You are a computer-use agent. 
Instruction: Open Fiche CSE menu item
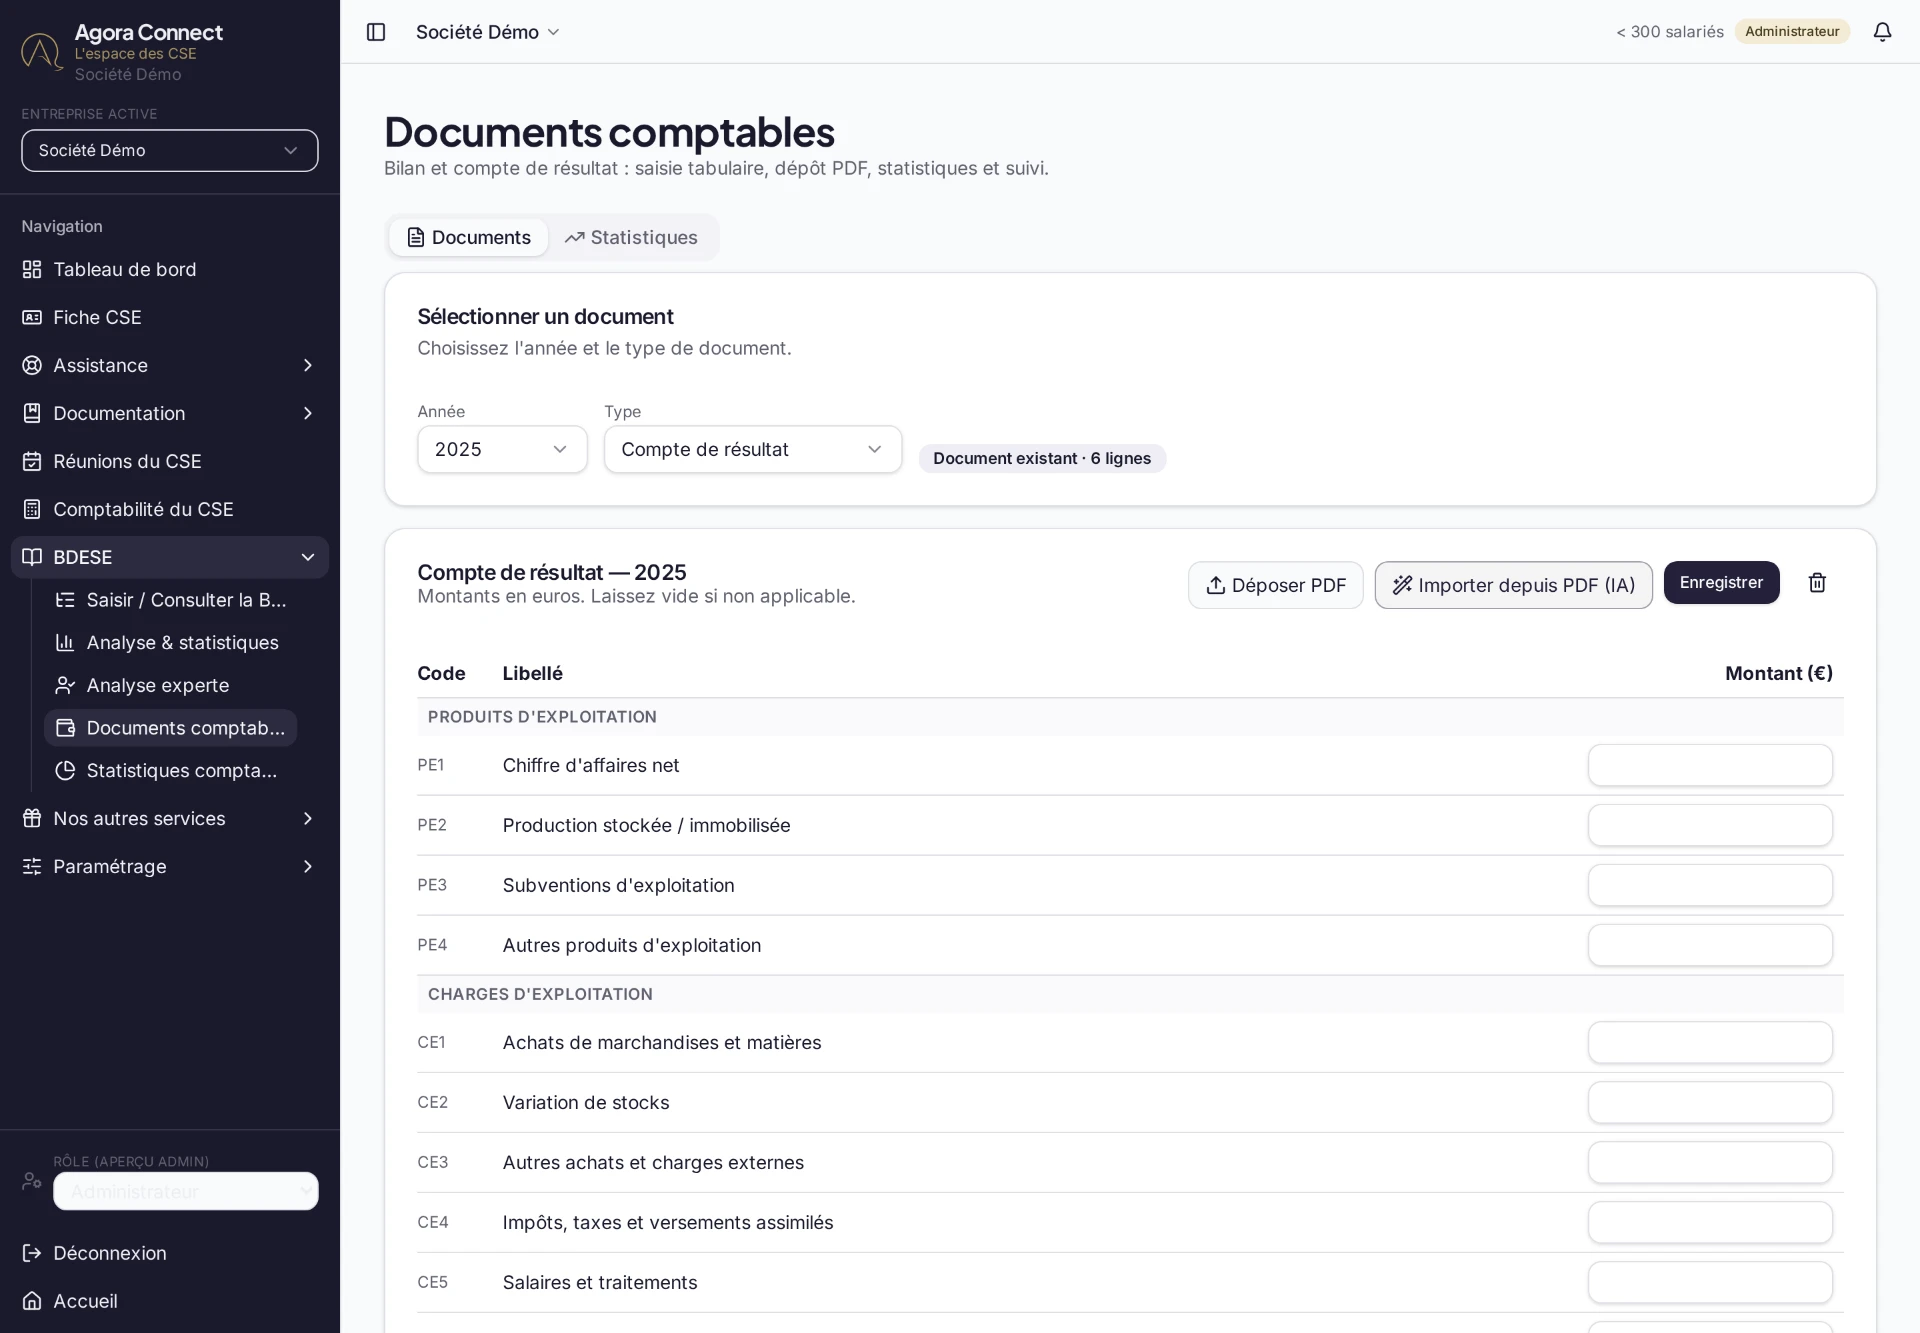click(170, 317)
